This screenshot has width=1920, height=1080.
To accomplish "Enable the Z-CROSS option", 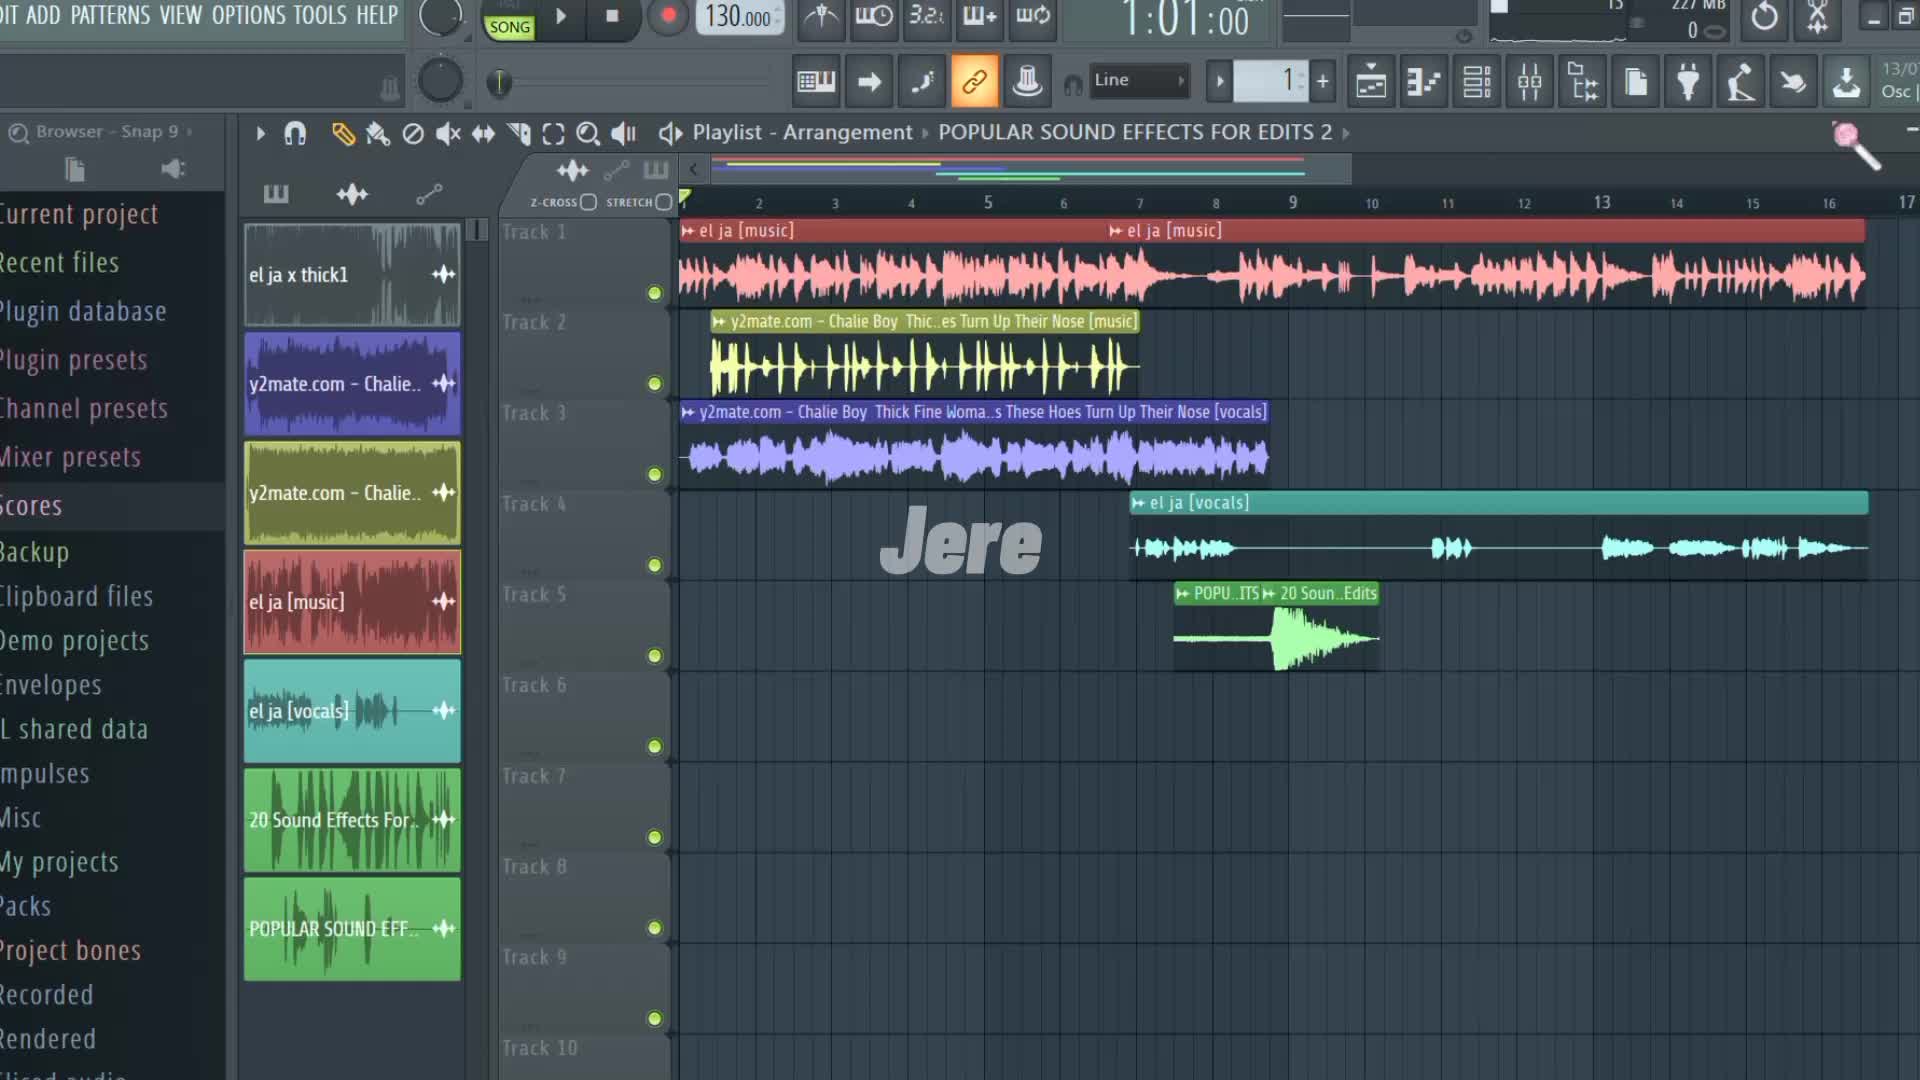I will pyautogui.click(x=588, y=202).
